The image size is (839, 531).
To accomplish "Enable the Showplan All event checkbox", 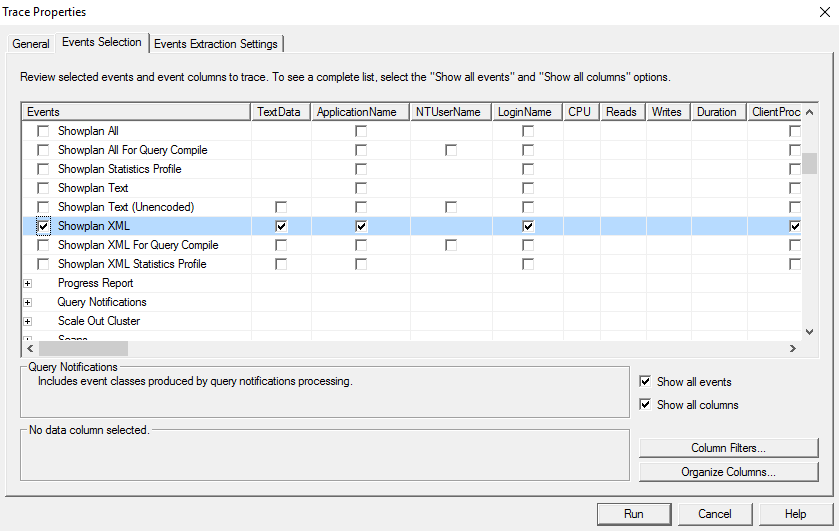I will (43, 131).
